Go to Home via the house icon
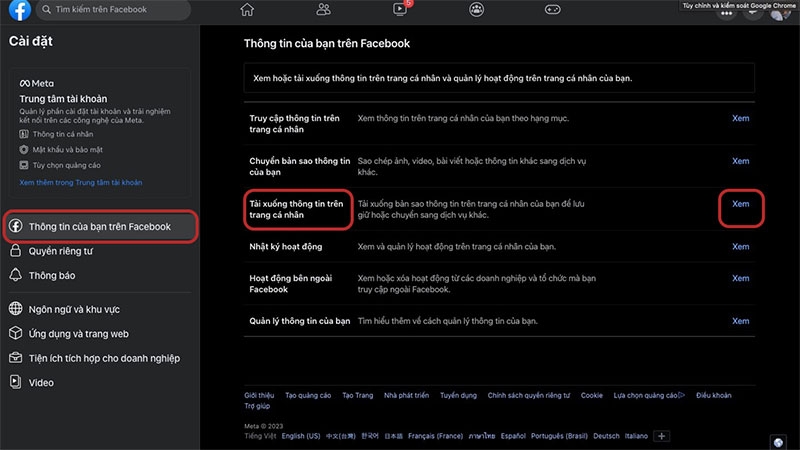 point(247,9)
